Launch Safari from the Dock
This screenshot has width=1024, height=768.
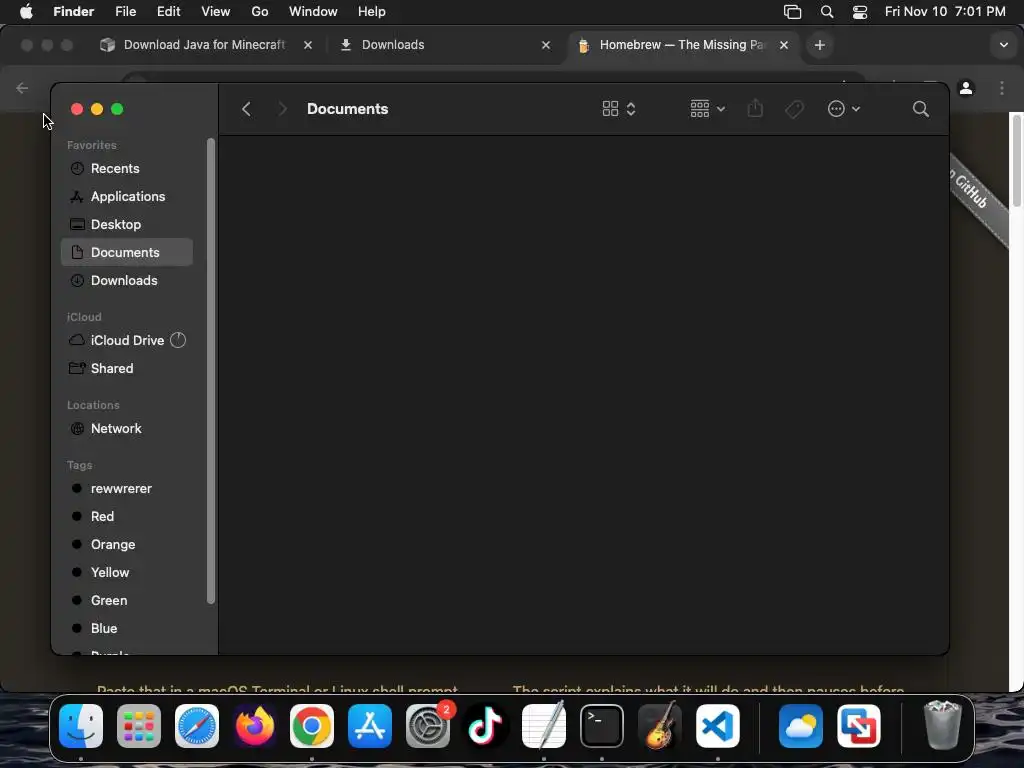(197, 726)
